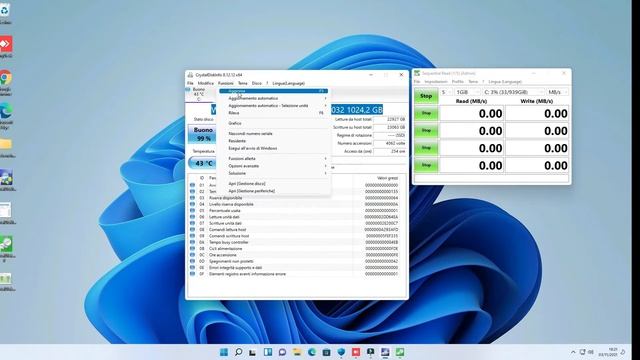
Task: Click the 43 °C temperature button
Action: (203, 163)
